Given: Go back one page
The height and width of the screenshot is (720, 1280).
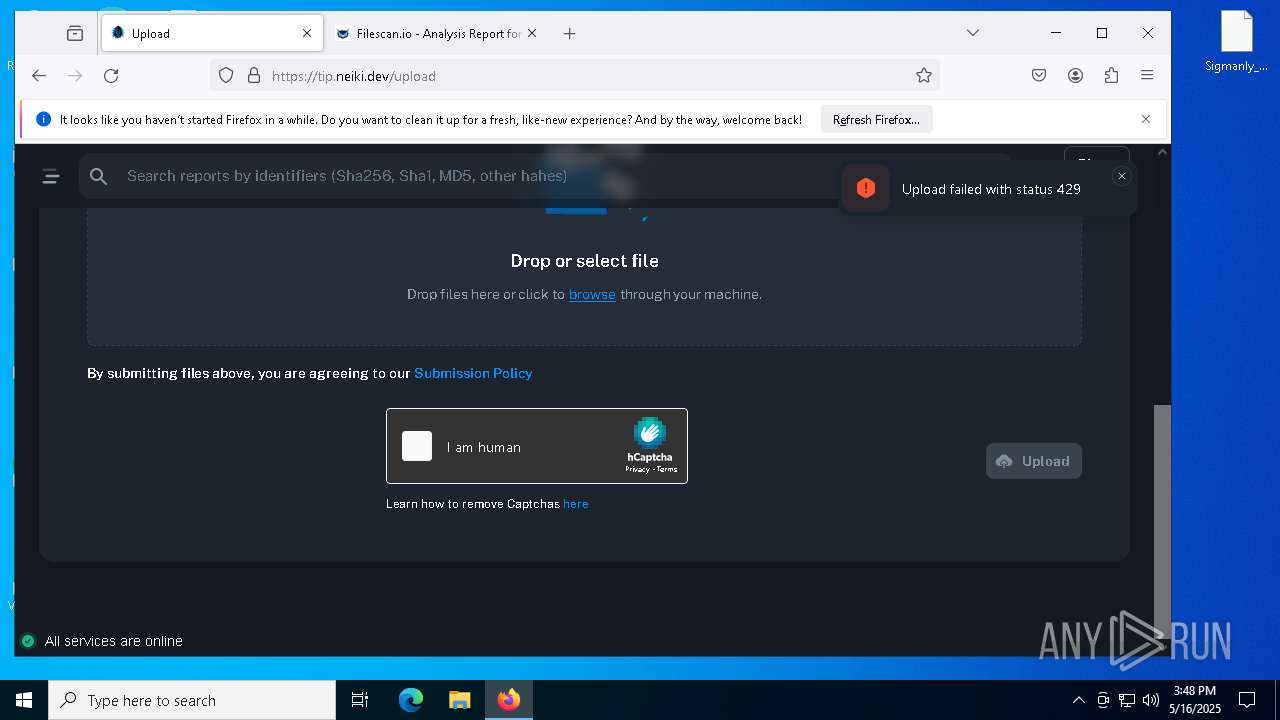Looking at the screenshot, I should click(39, 75).
